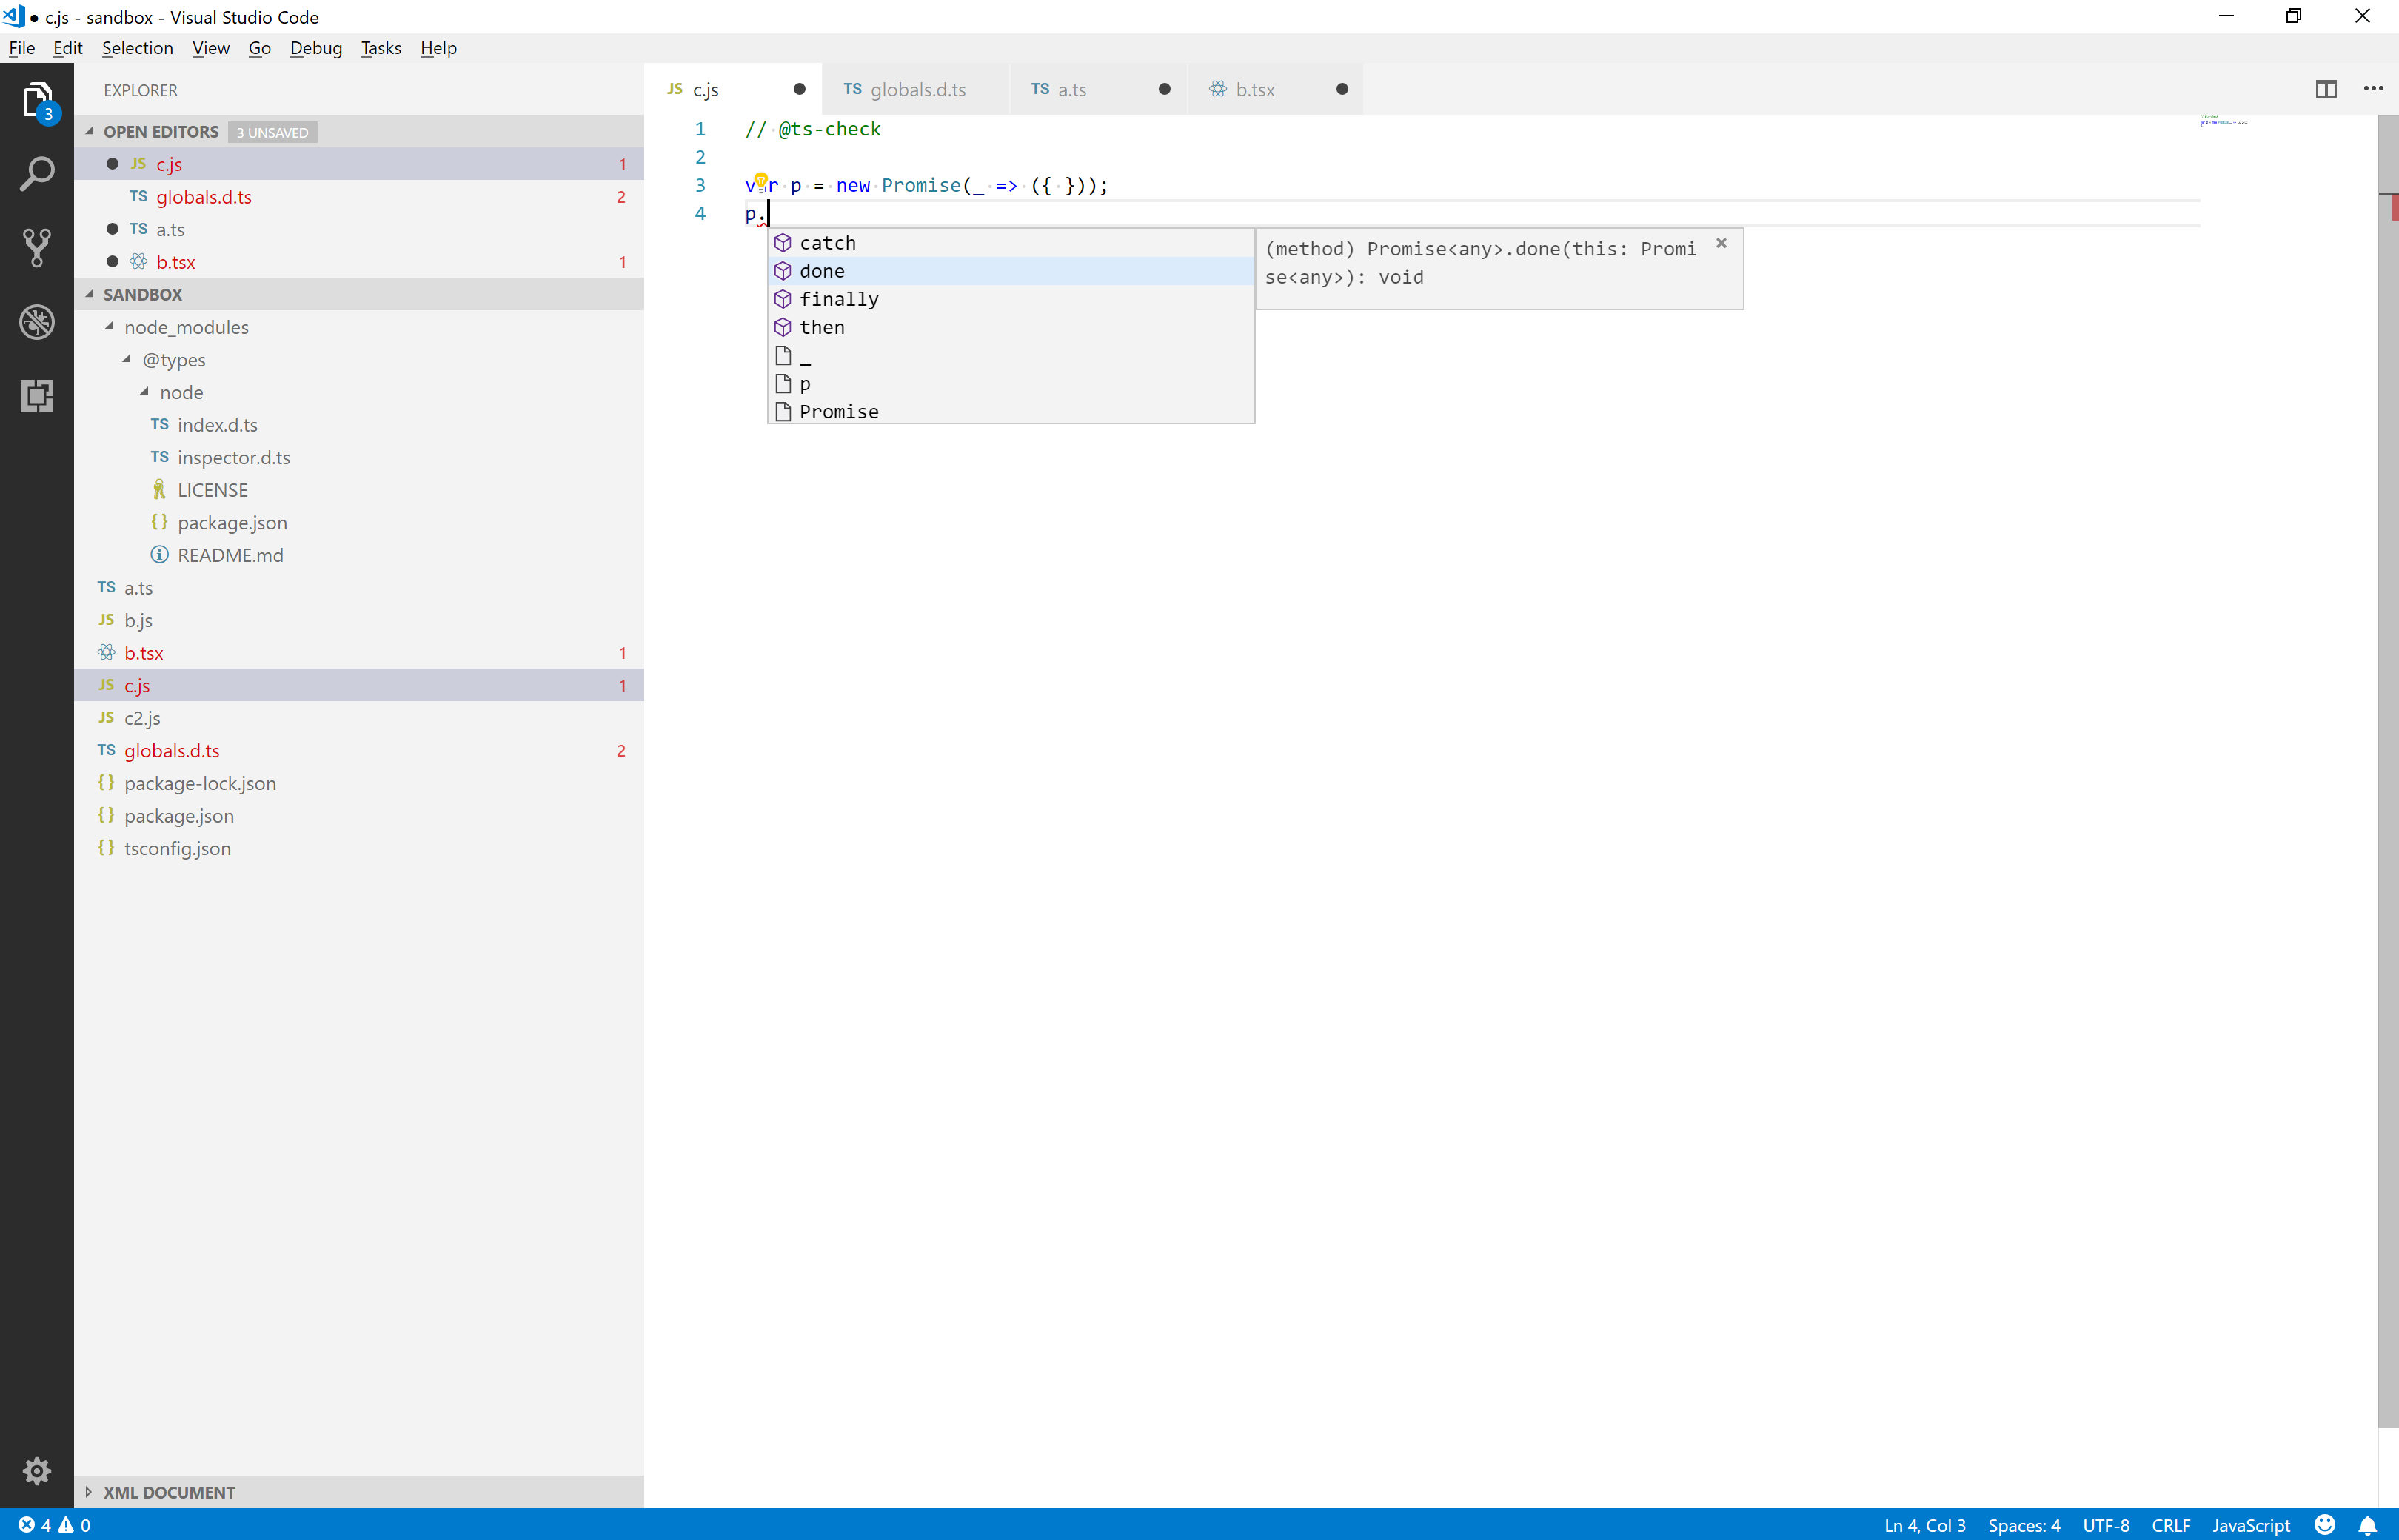Open the Debug menu
The width and height of the screenshot is (2399, 1540).
(x=316, y=48)
